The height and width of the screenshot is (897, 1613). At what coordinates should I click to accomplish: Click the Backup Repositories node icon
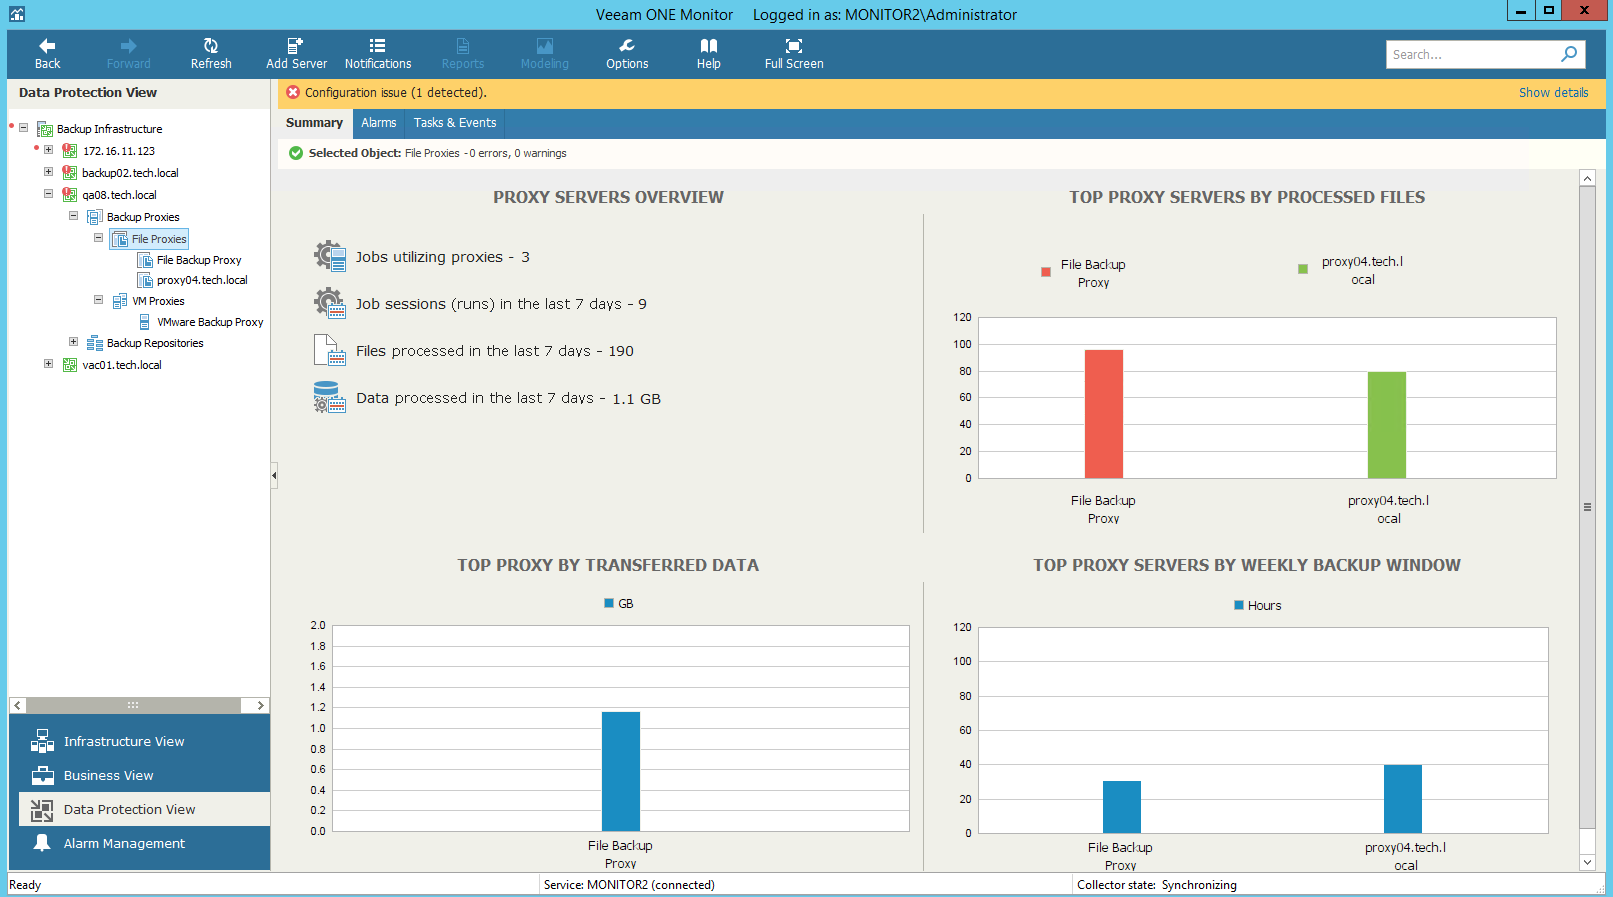point(95,343)
